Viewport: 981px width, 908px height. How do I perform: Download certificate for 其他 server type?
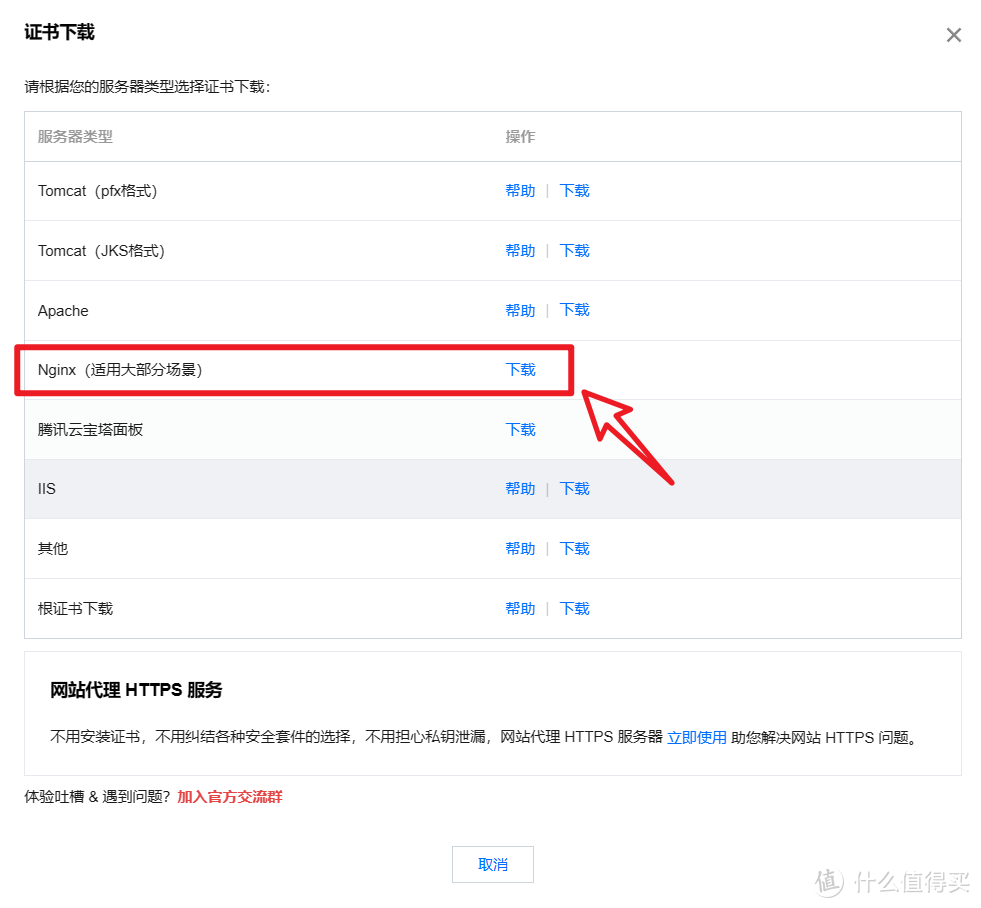574,549
